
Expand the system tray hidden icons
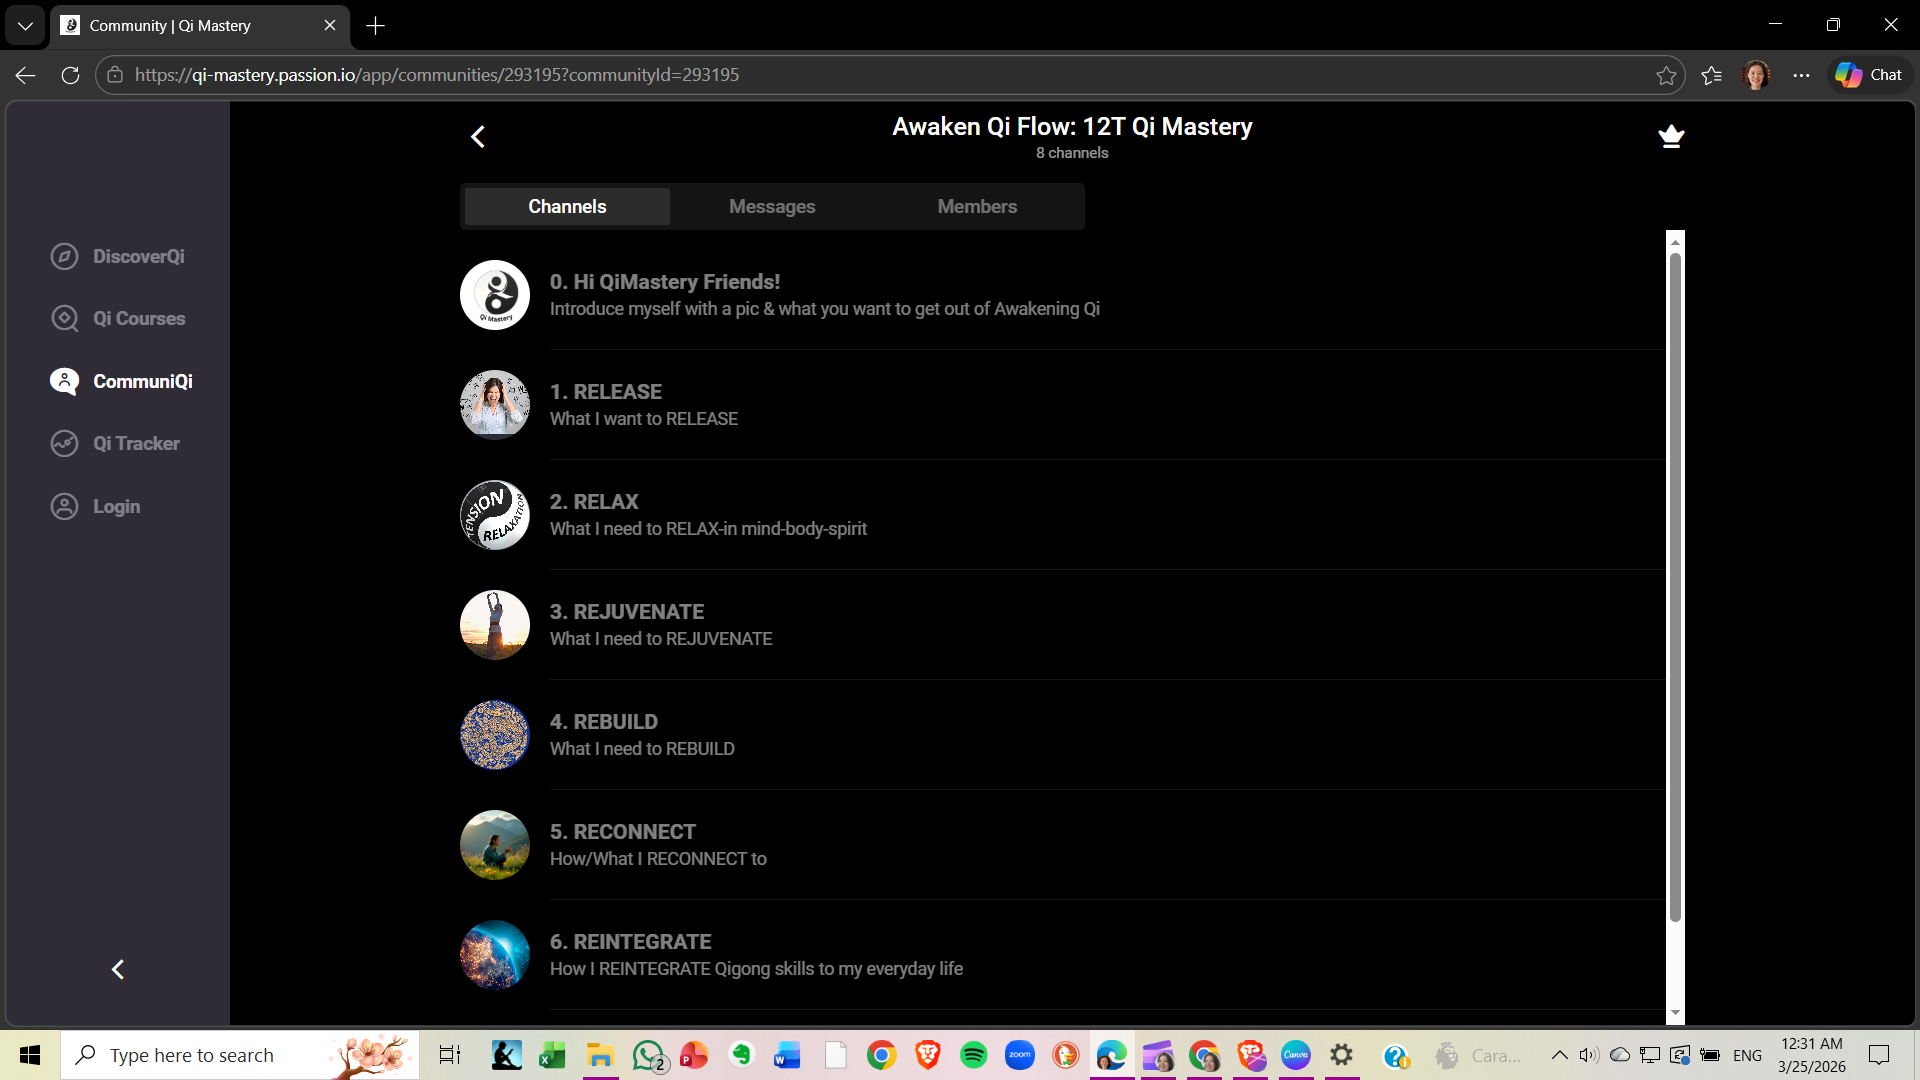coord(1559,1055)
